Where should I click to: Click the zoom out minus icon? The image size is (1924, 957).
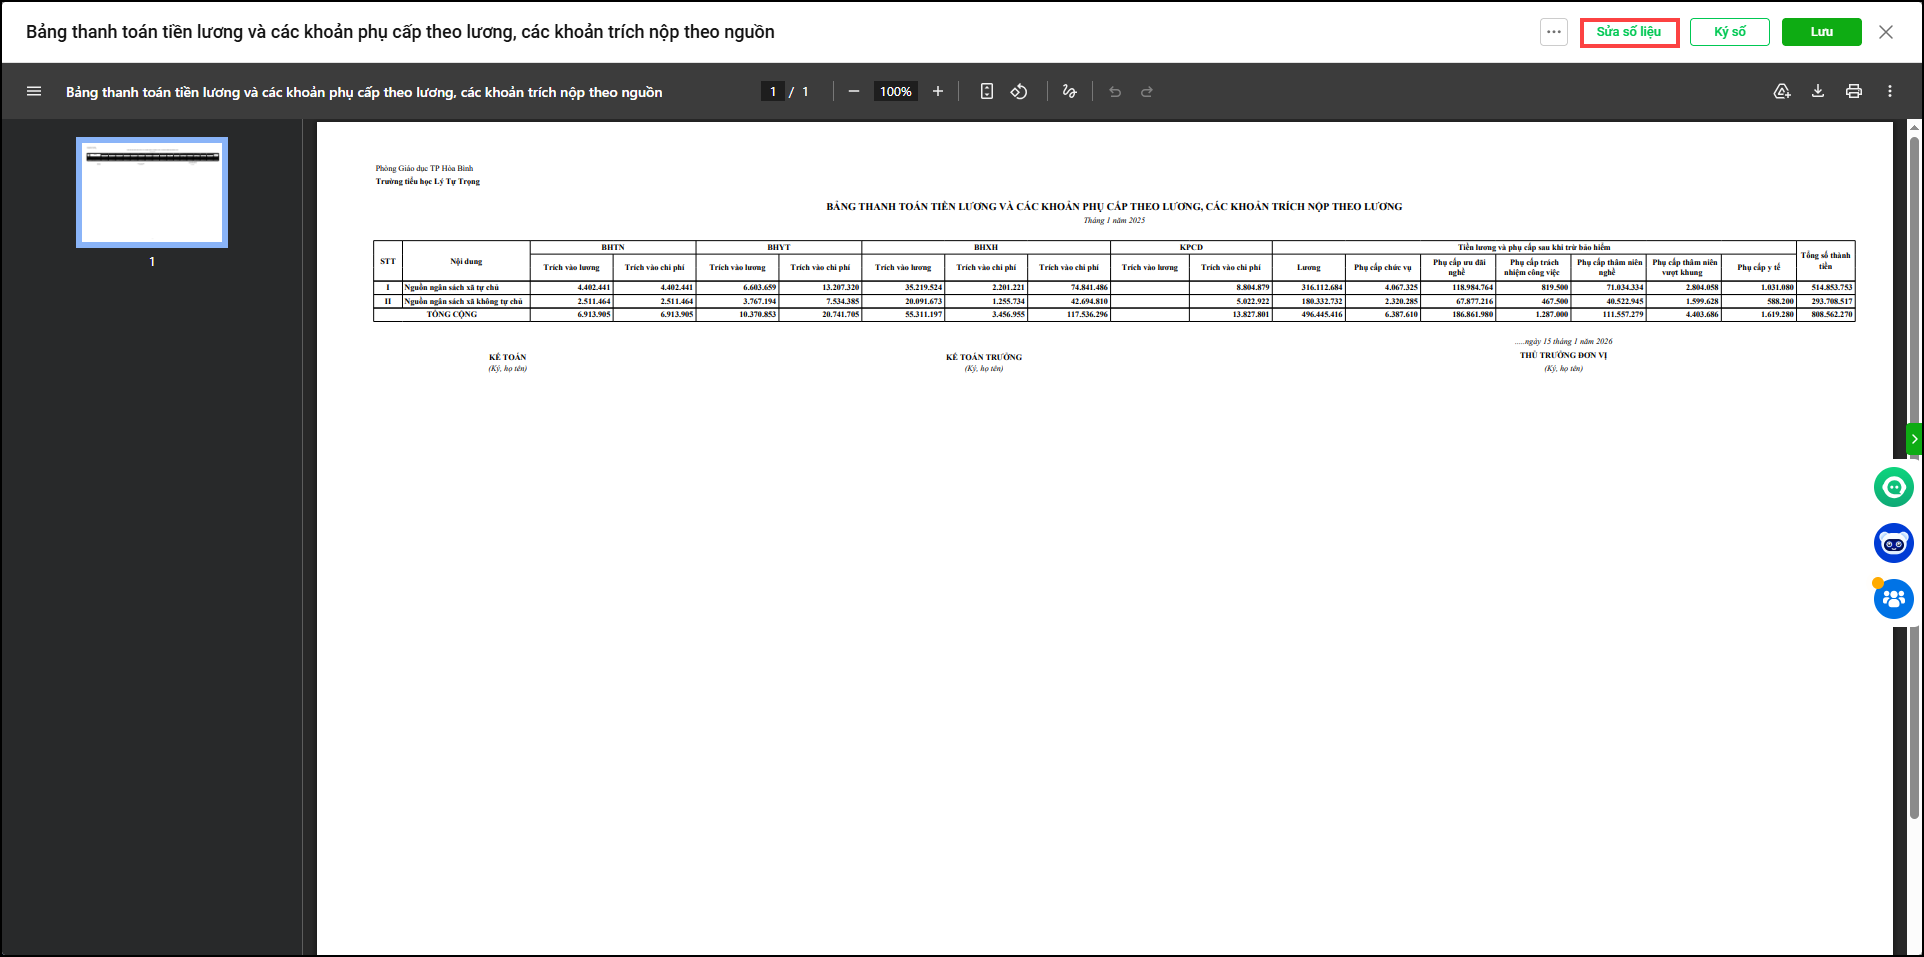(854, 91)
